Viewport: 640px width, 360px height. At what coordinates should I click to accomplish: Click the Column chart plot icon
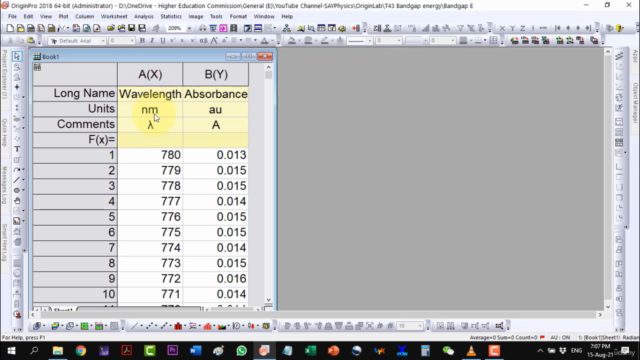tap(178, 326)
